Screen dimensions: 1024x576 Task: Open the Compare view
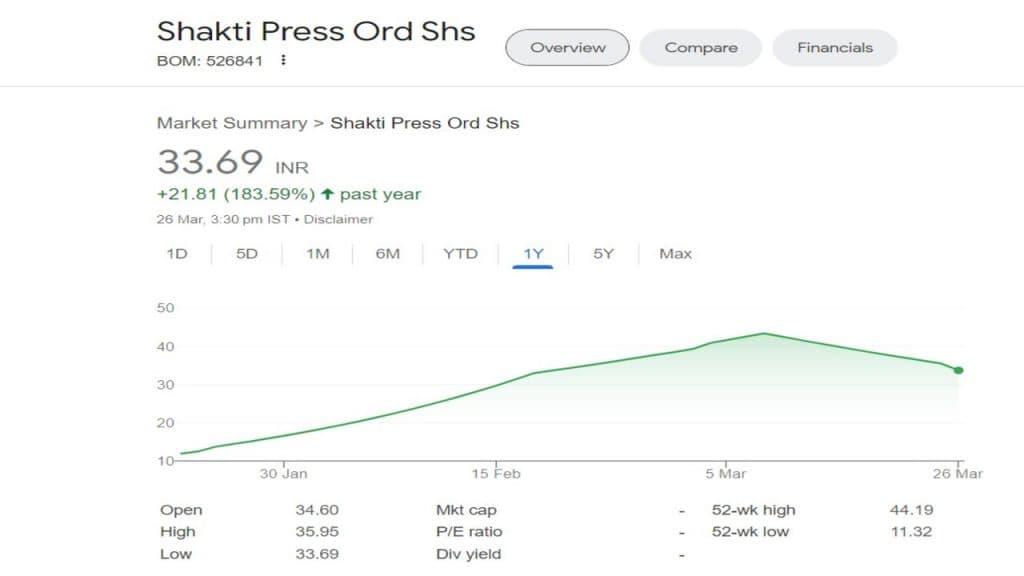[701, 47]
